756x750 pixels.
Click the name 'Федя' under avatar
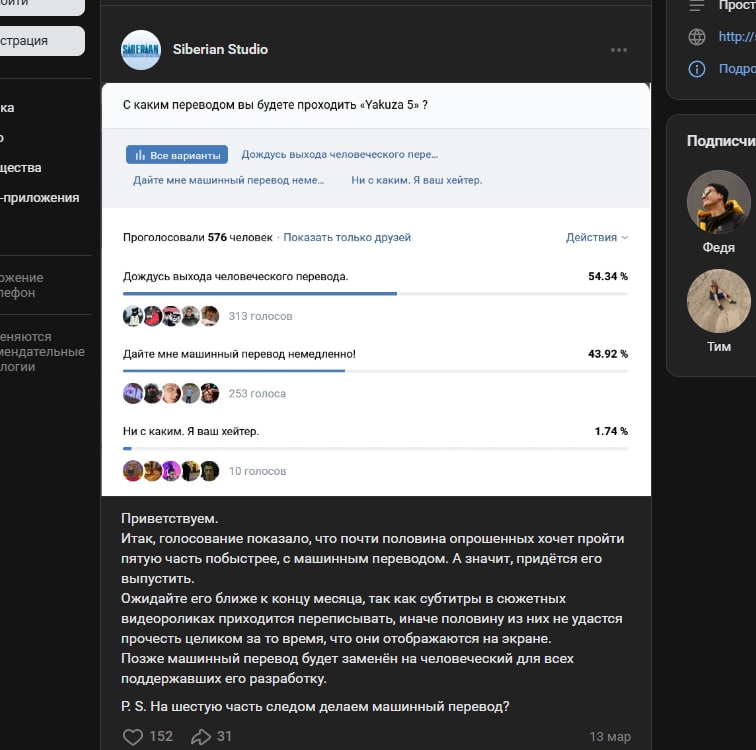[x=718, y=248]
